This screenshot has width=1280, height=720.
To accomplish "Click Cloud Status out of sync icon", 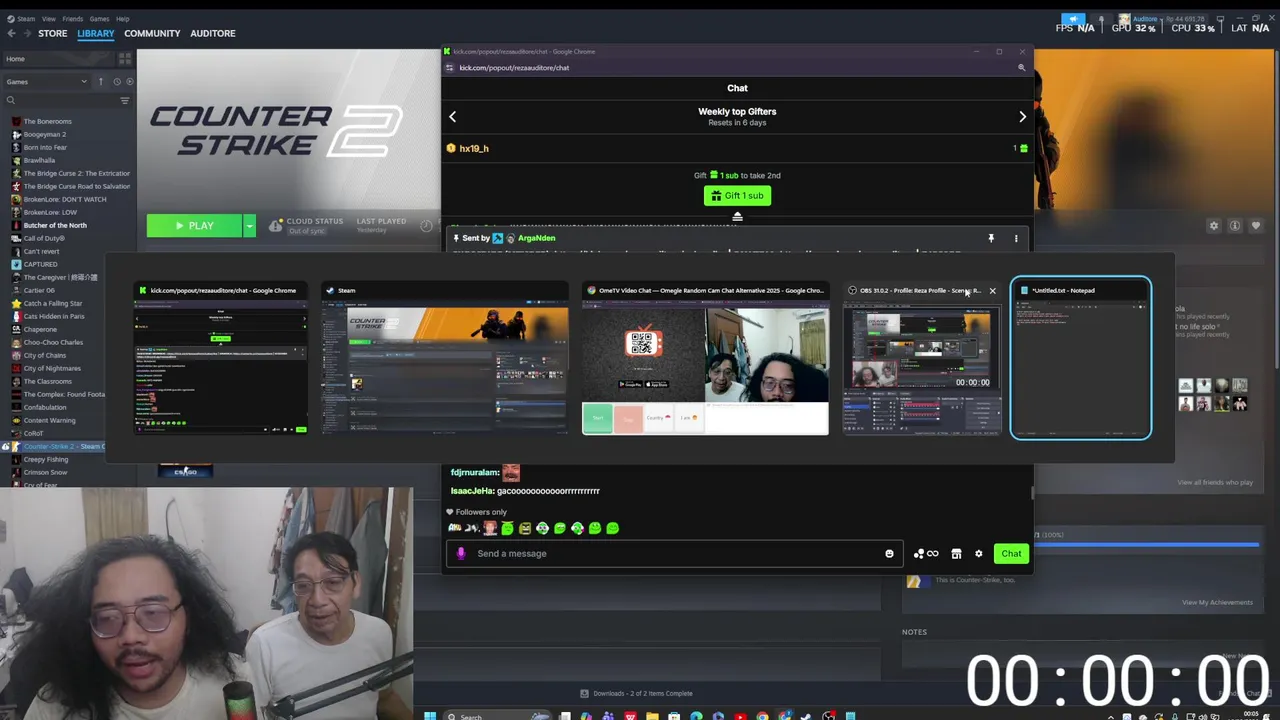I will point(276,226).
